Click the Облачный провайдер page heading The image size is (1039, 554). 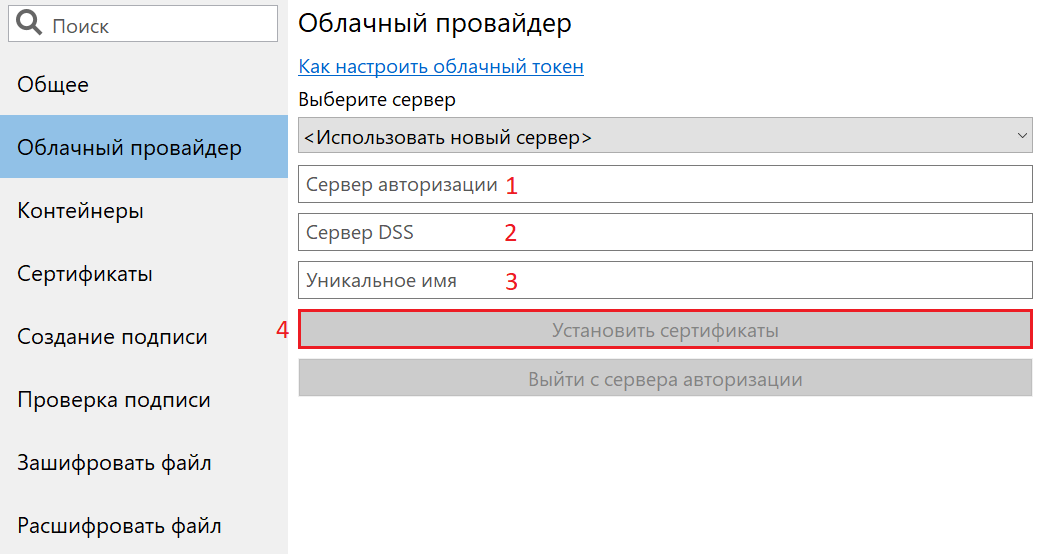coord(435,23)
